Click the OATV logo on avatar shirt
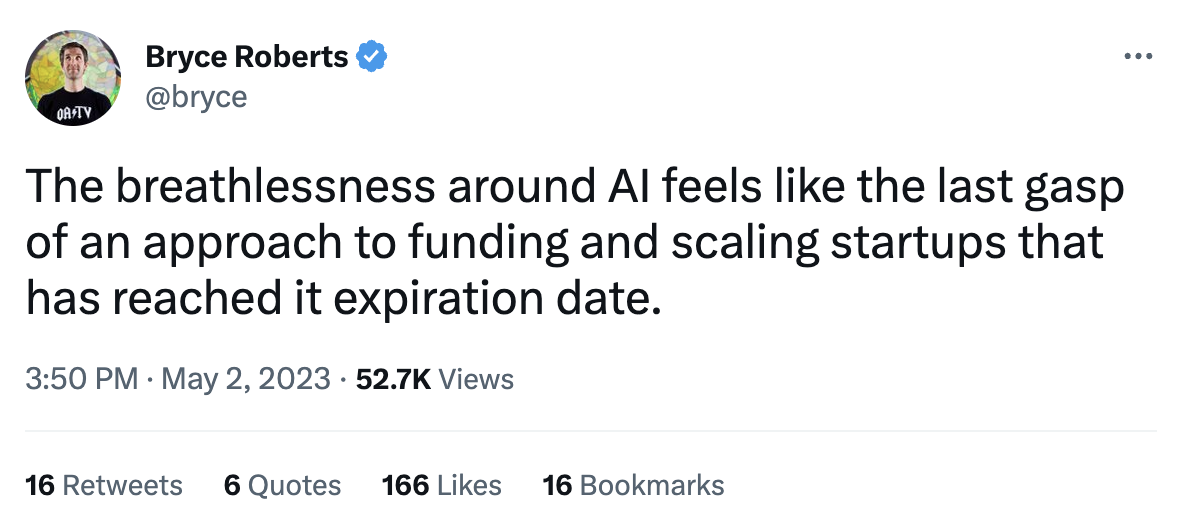 coord(74,113)
